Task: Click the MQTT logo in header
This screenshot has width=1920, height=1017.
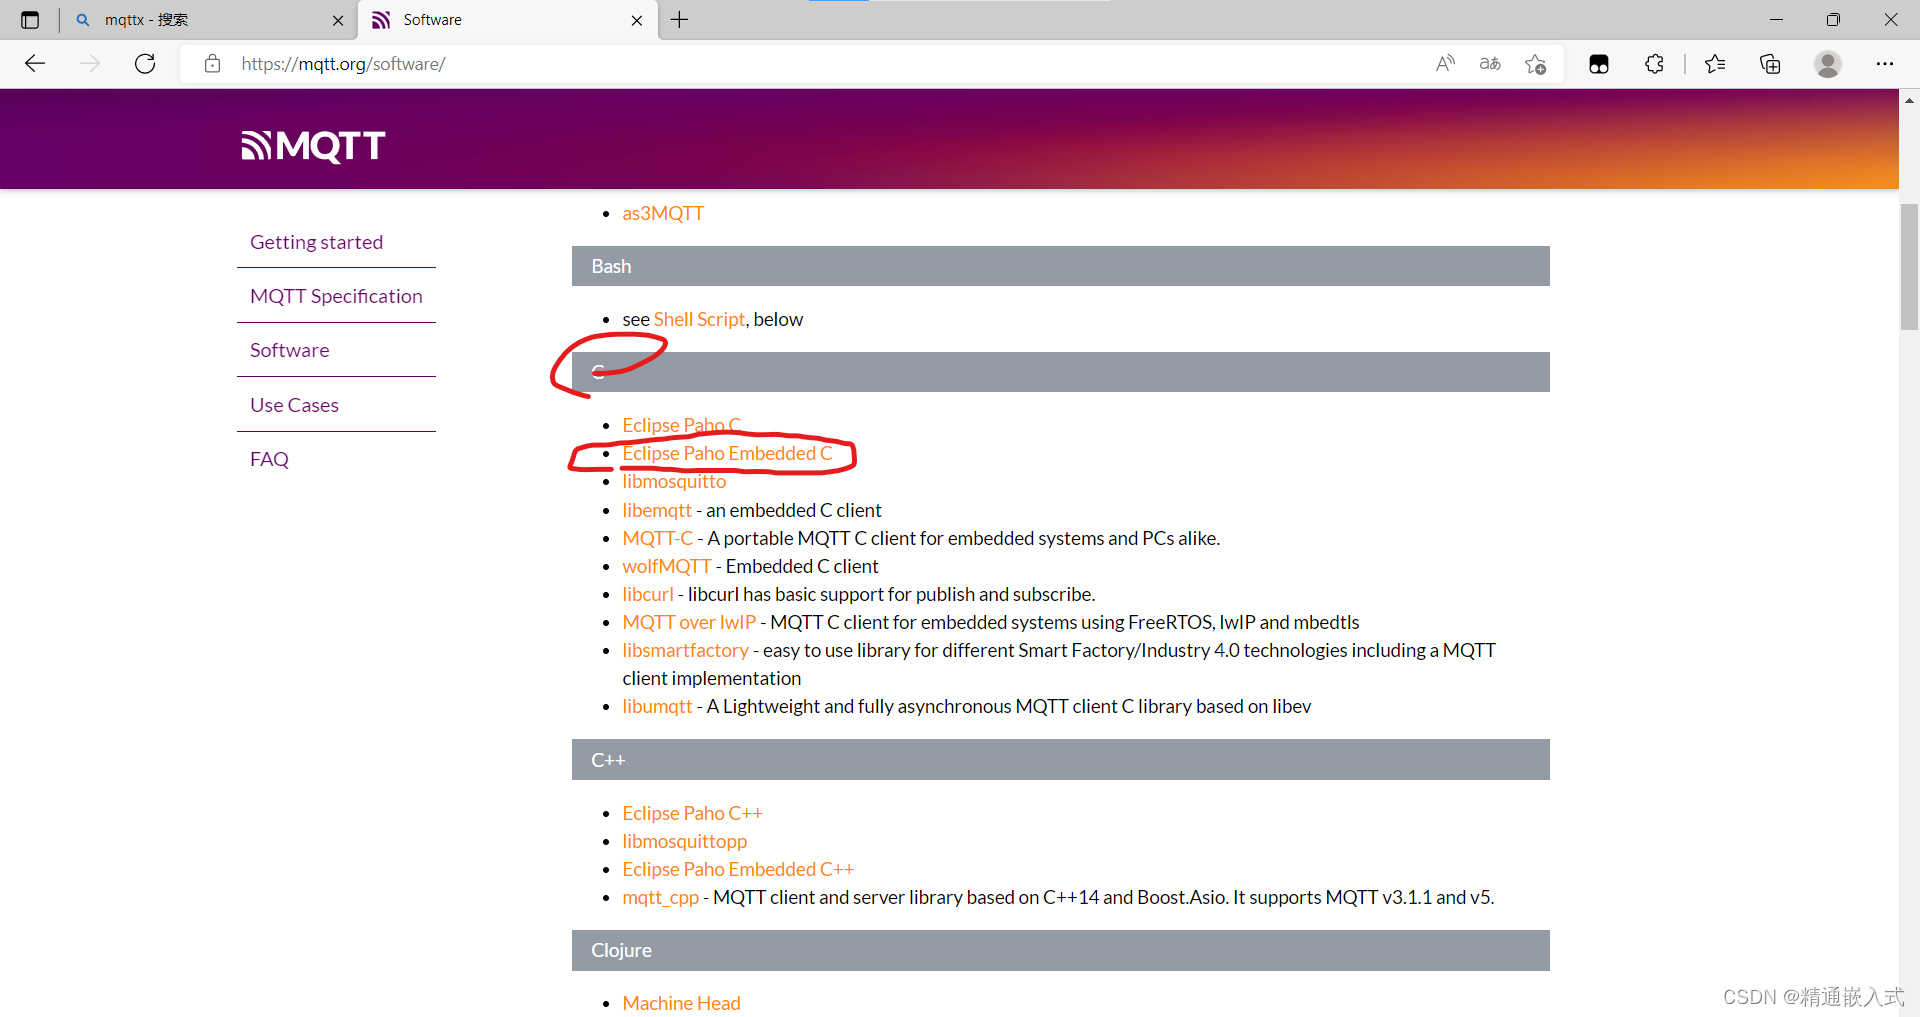Action: click(313, 146)
